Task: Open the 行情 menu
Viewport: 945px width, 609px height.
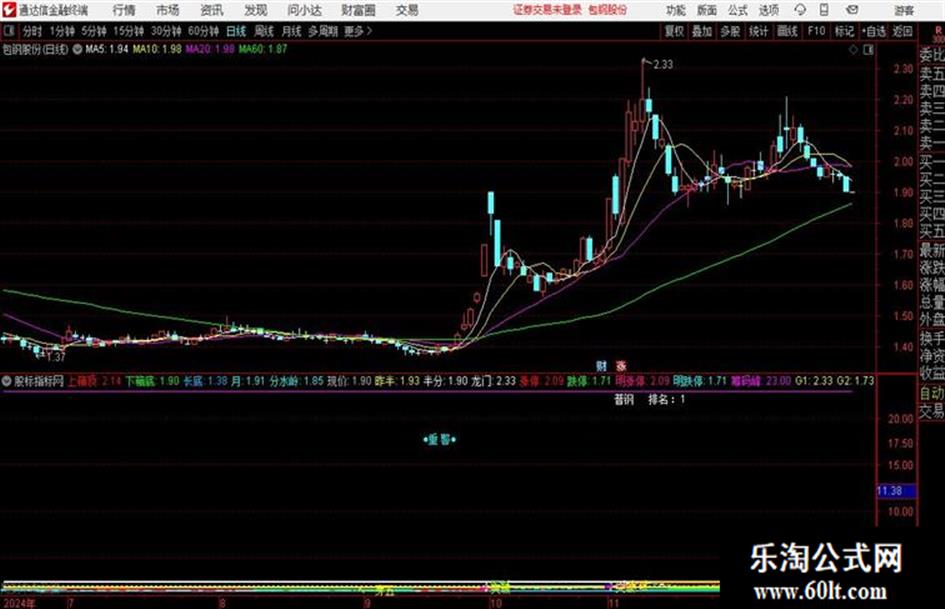Action: click(x=124, y=10)
